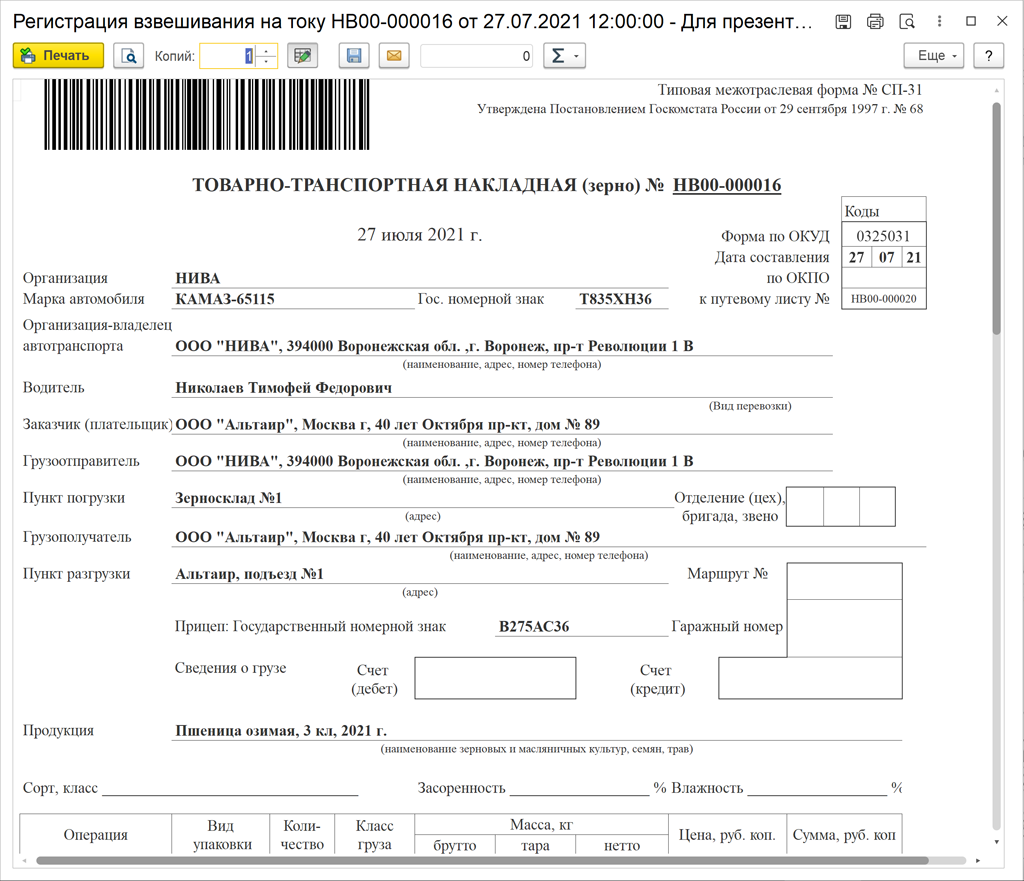Toggle document edit mode icon in toolbar
The width and height of the screenshot is (1024, 881).
(302, 56)
